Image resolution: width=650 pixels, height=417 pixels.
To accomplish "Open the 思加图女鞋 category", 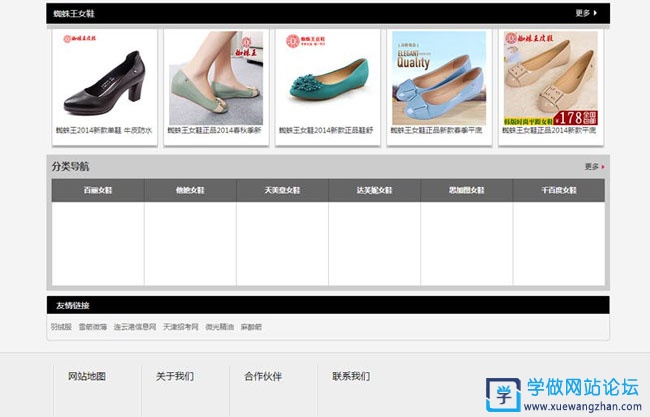I will (x=466, y=190).
